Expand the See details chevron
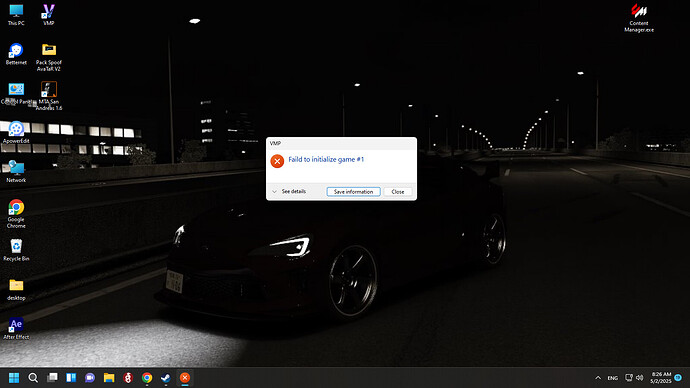Viewport: 690px width, 388px height. pos(275,192)
